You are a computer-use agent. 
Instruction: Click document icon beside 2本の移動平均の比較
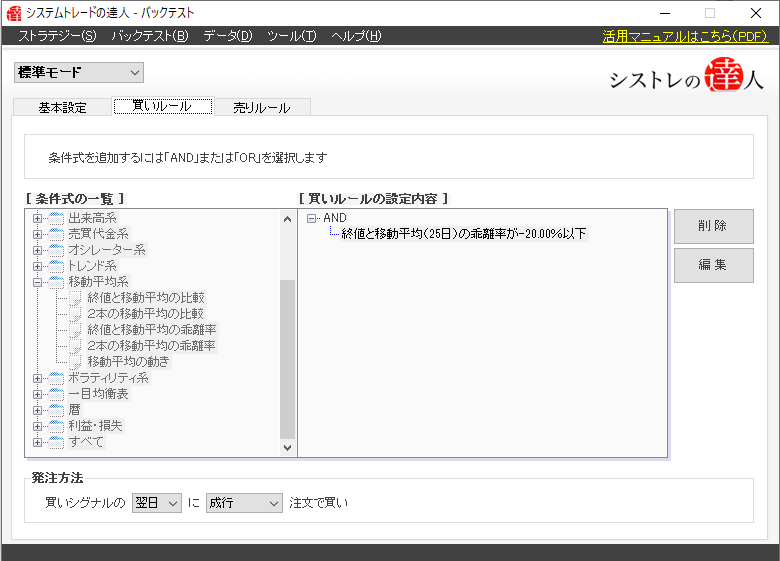(75, 314)
